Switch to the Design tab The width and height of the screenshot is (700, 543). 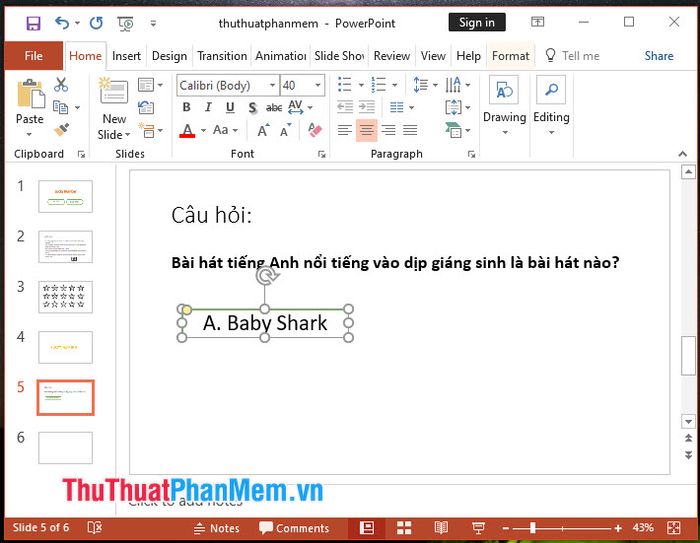[169, 56]
